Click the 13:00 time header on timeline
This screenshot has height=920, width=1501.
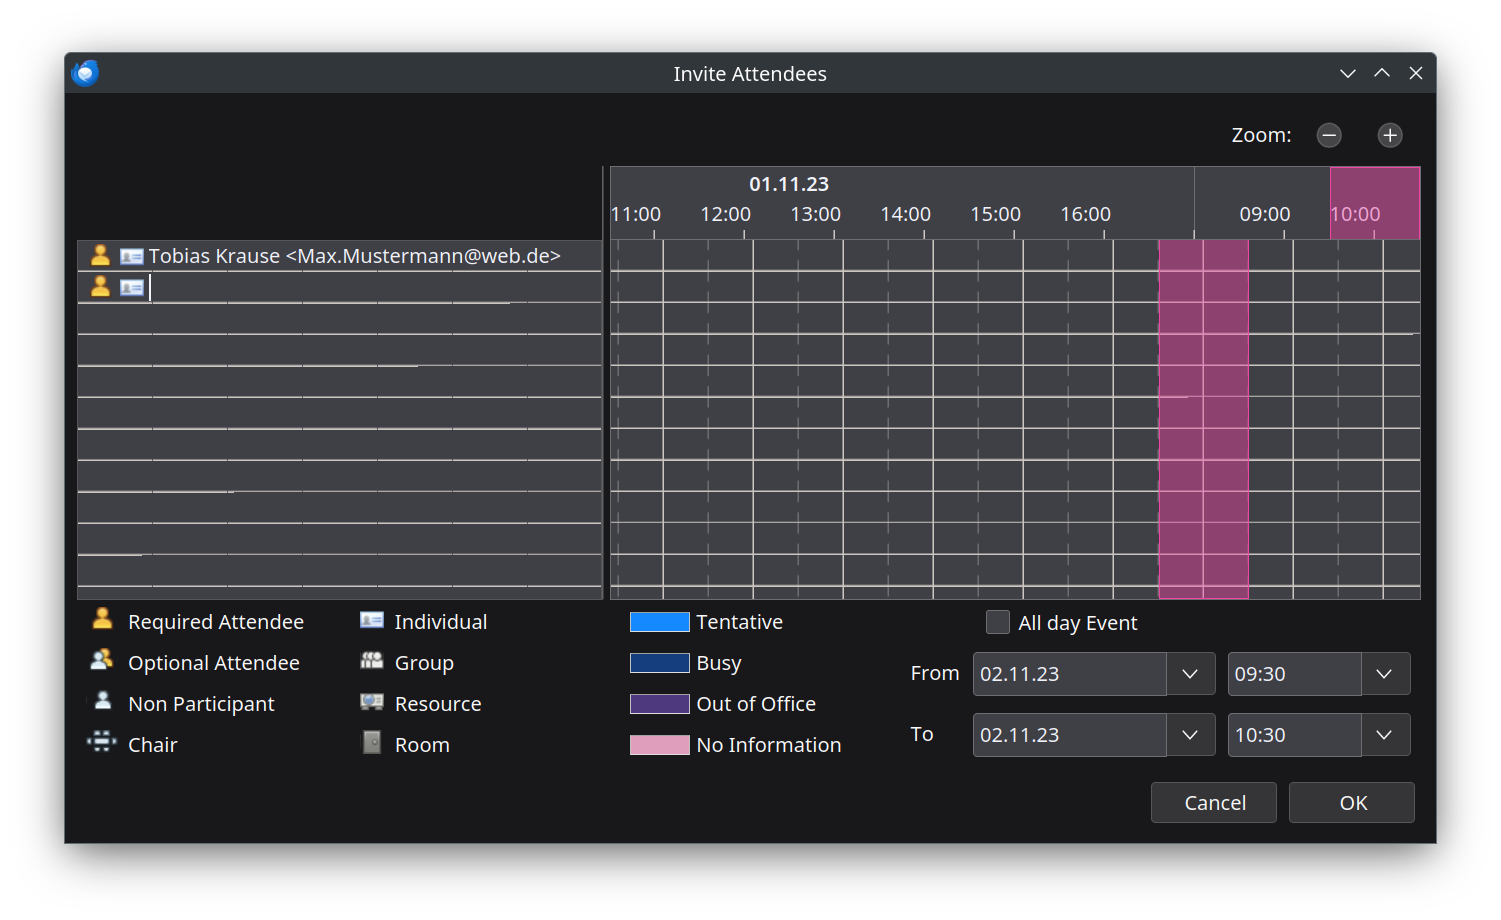815,214
